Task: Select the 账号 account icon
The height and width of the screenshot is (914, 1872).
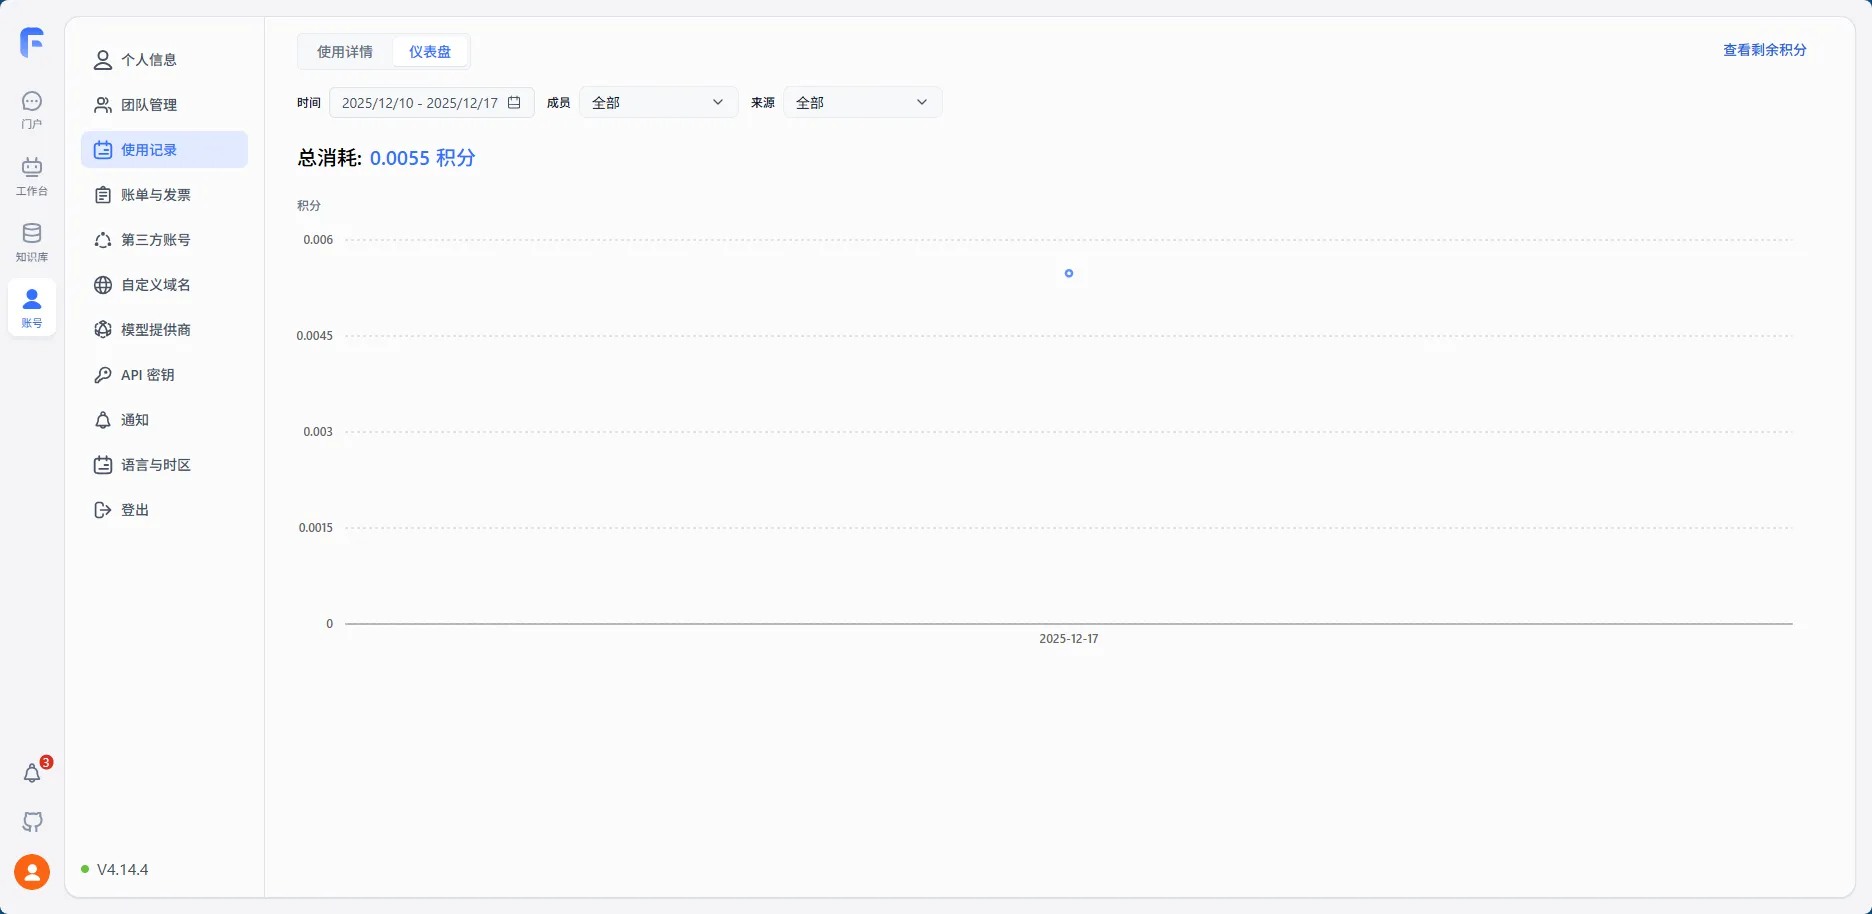Action: (x=32, y=307)
